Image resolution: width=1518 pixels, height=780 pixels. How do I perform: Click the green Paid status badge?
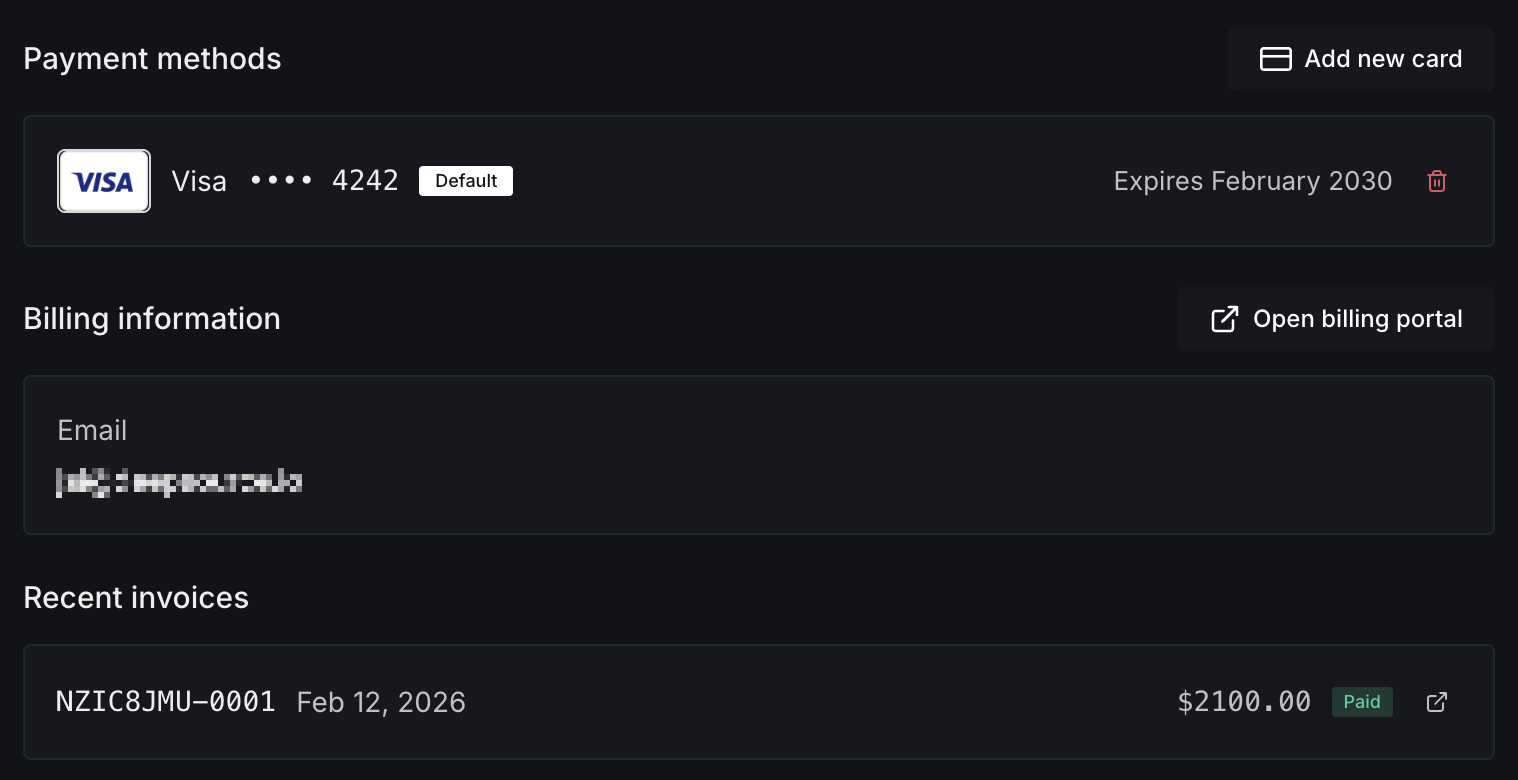pyautogui.click(x=1361, y=702)
